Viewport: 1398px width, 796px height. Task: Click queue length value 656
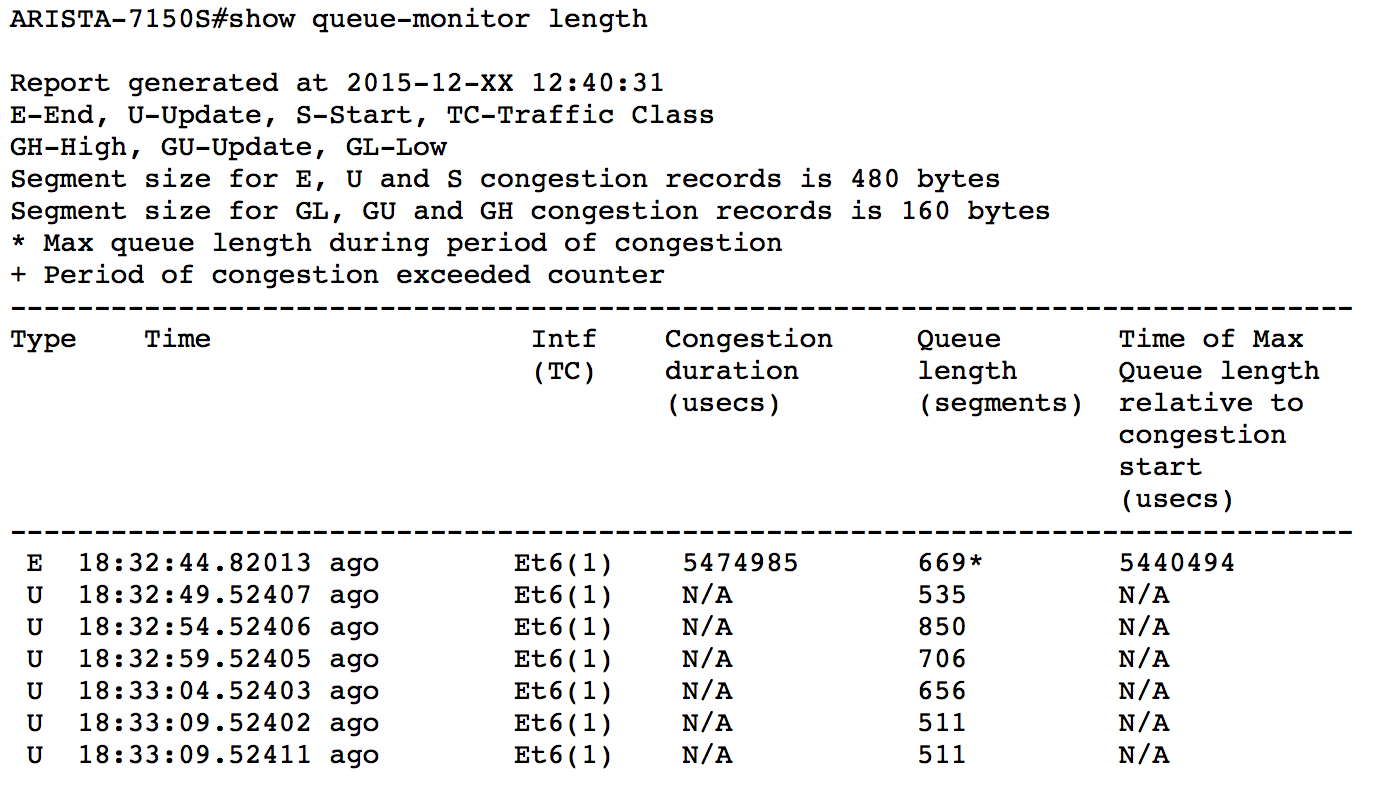pos(942,691)
